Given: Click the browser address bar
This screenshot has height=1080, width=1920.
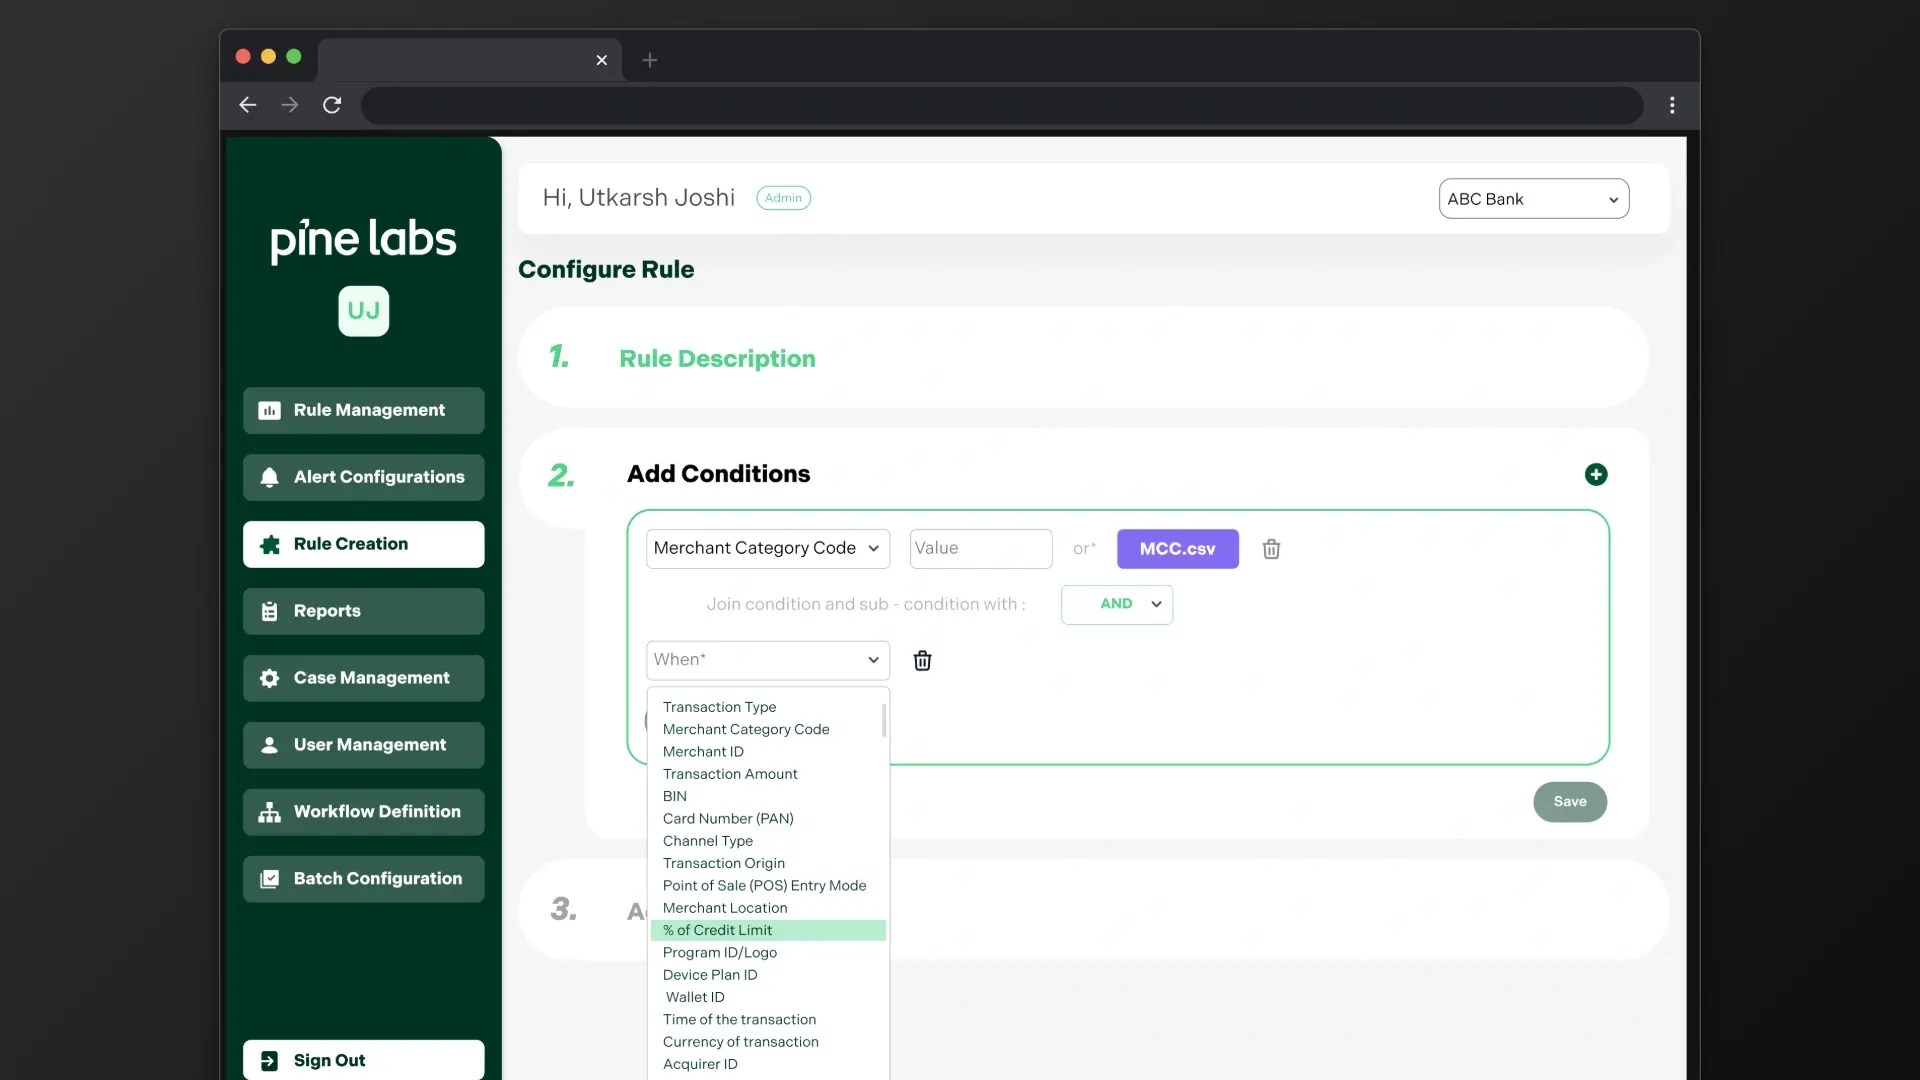Looking at the screenshot, I should (x=1002, y=105).
